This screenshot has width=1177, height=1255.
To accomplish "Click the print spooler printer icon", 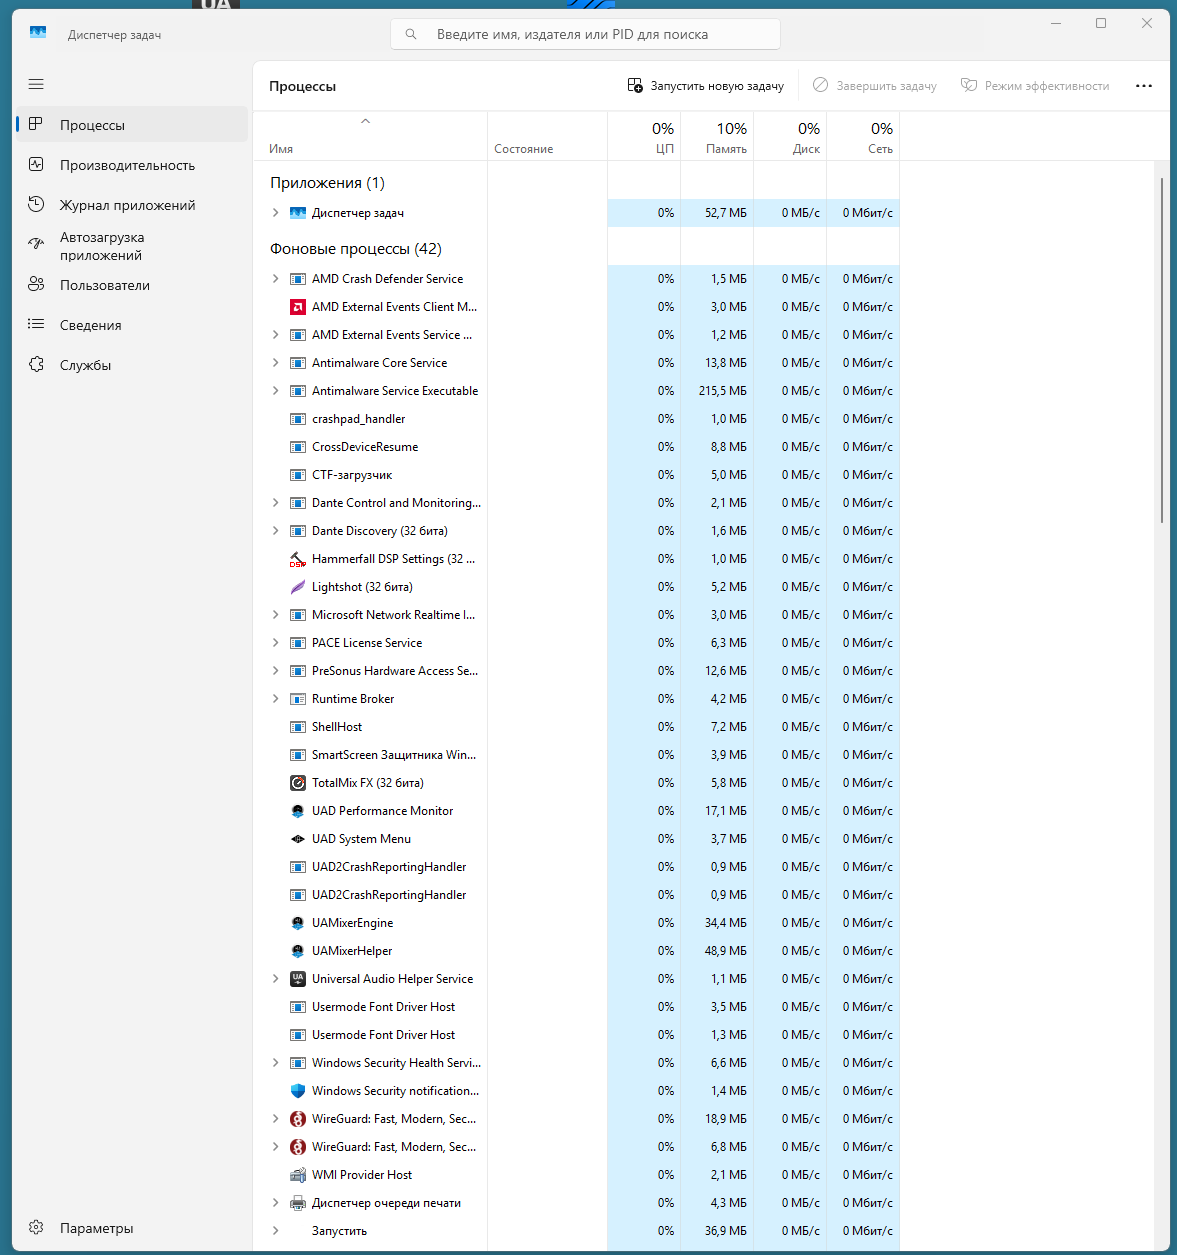I will [x=298, y=1203].
